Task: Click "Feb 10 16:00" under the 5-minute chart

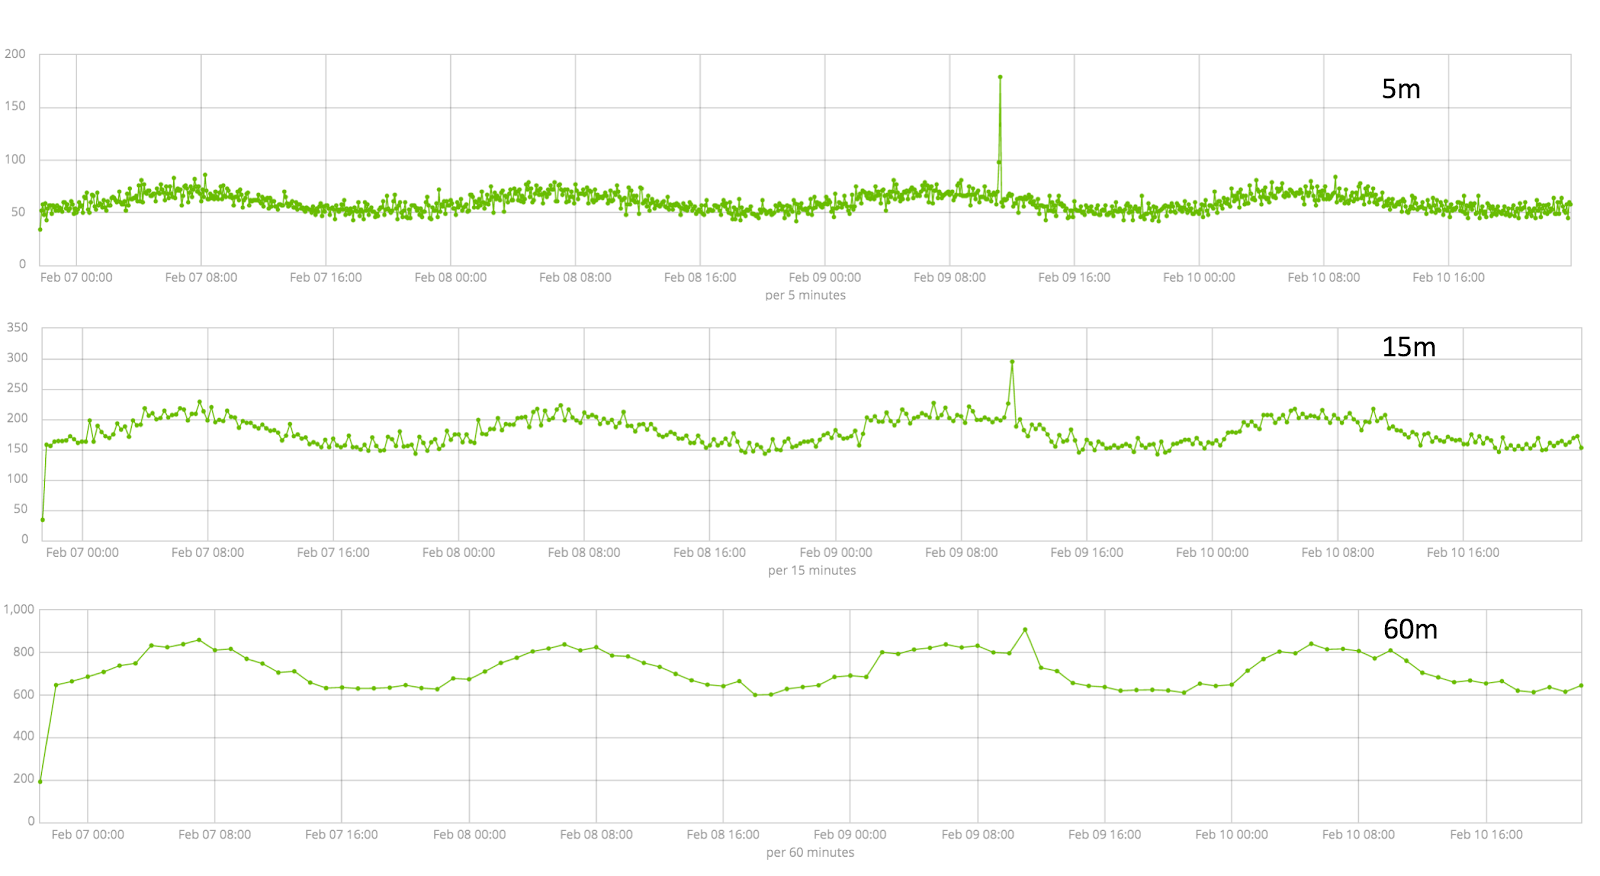Action: 1448,277
